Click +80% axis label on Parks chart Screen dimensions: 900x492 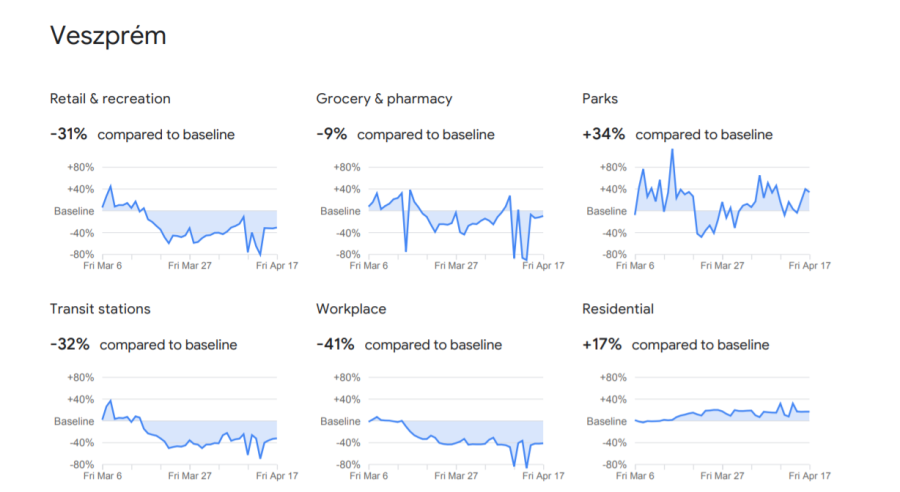(613, 167)
